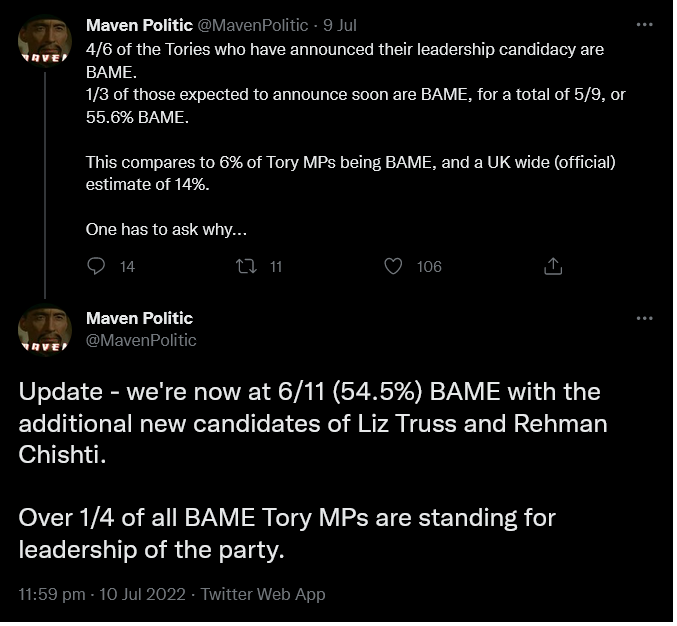Image resolution: width=677 pixels, height=626 pixels.
Task: Click the reply speech bubble icon
Action: pos(97,266)
